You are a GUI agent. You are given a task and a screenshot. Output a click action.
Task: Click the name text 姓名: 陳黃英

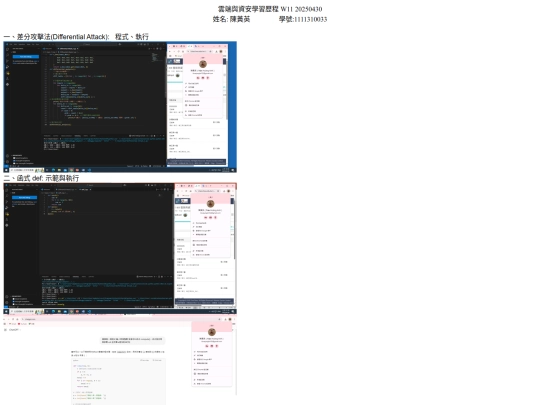coord(231,19)
